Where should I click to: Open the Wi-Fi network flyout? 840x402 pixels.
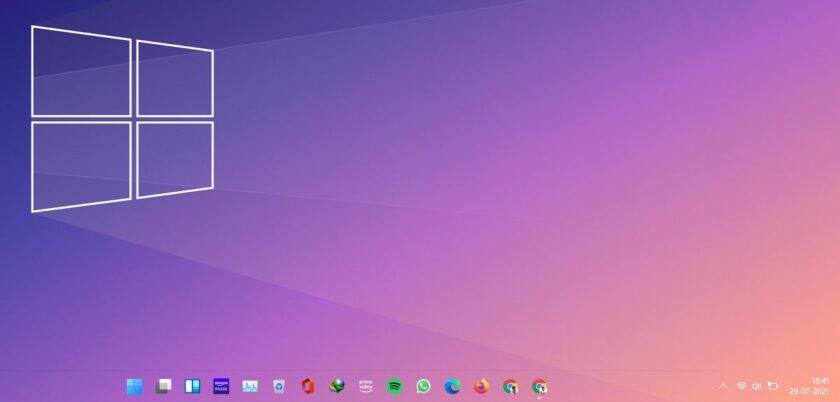click(741, 386)
